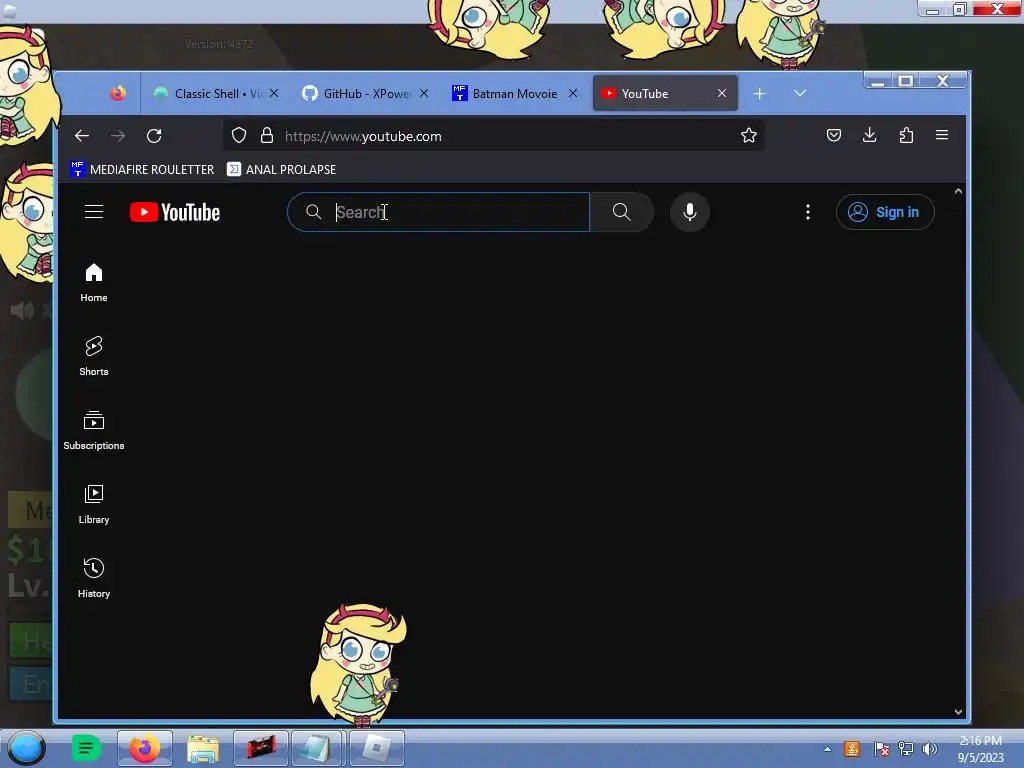
Task: Open Library from the sidebar
Action: point(94,504)
